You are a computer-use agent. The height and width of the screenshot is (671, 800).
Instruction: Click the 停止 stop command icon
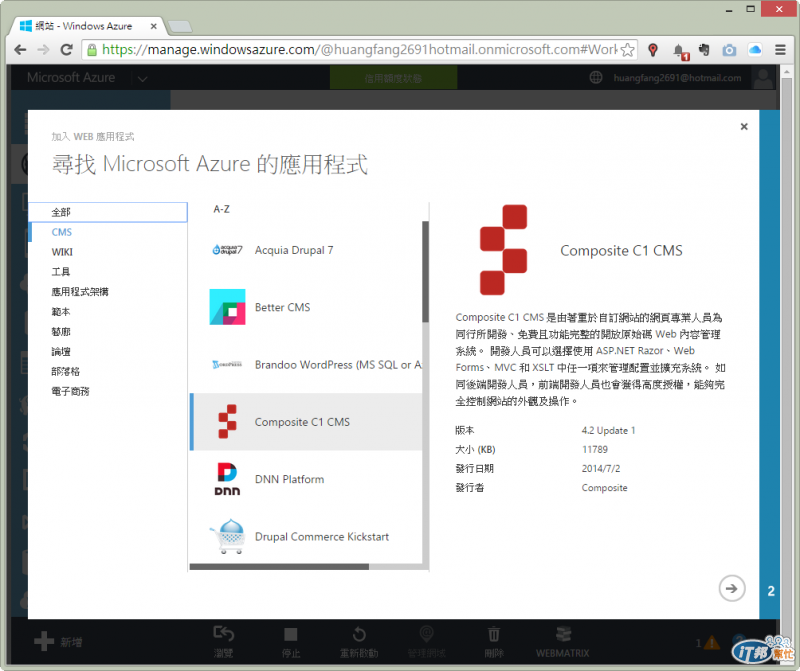point(291,634)
